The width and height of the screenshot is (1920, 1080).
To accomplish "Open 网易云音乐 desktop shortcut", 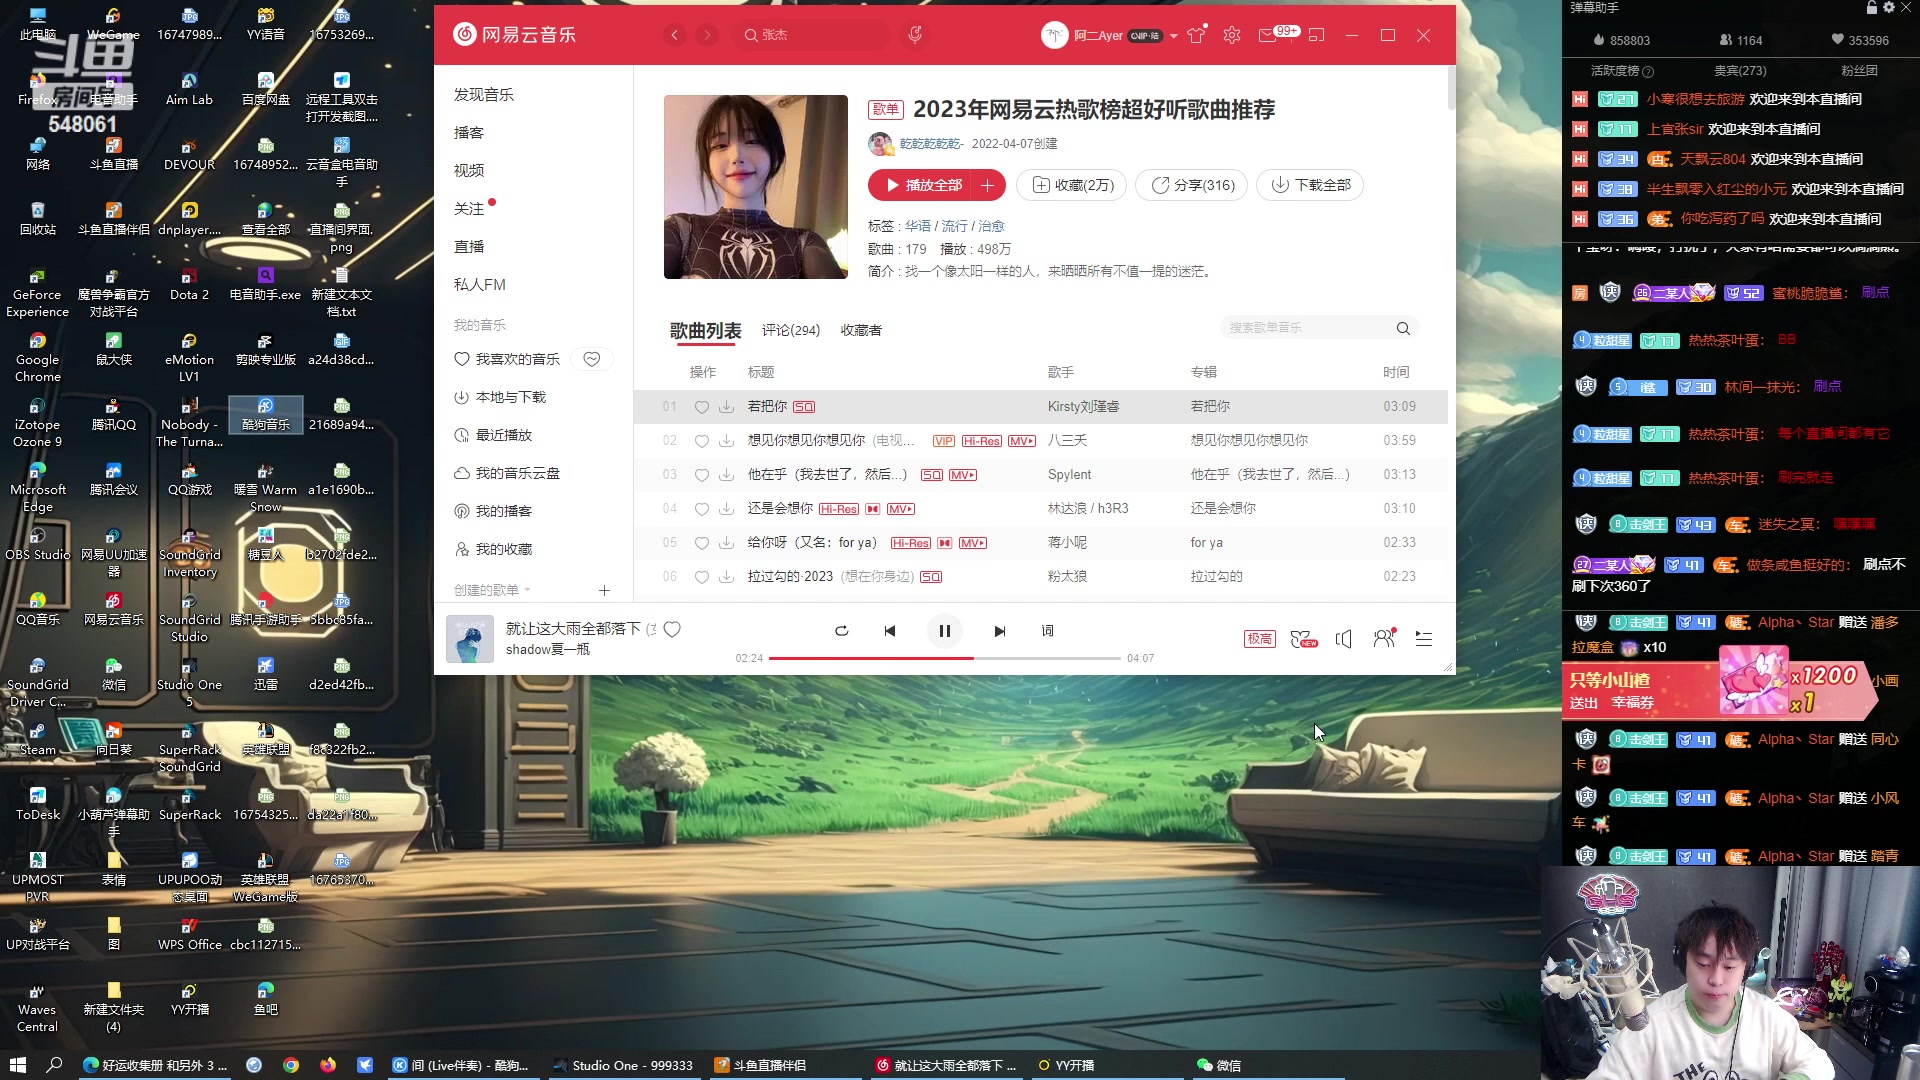I will 114,608.
